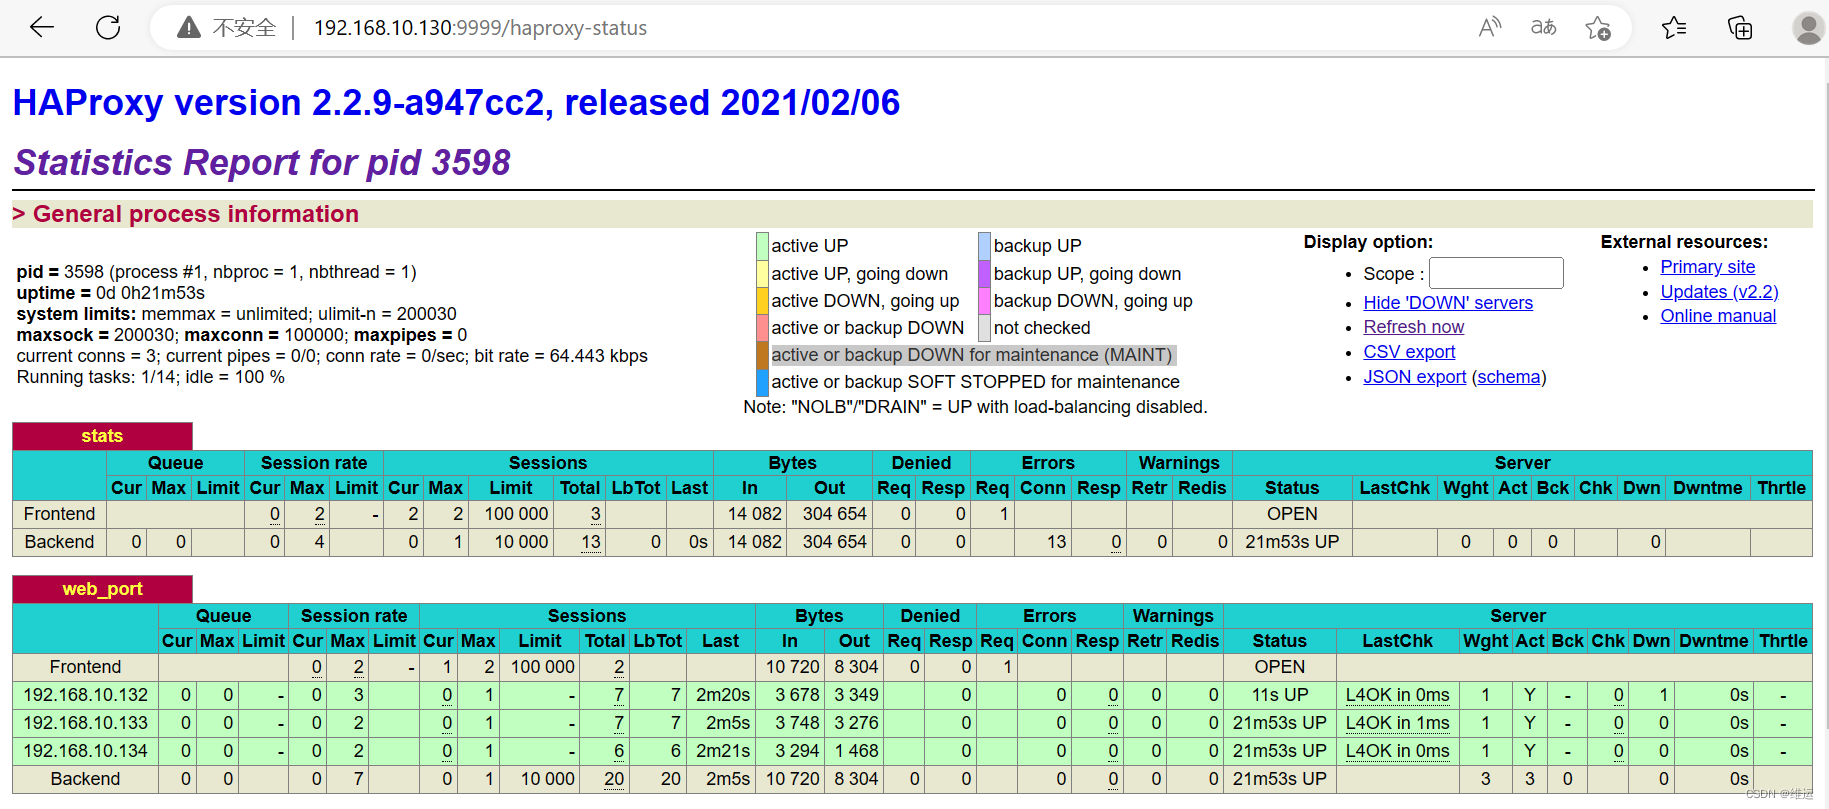Open the read aloud icon

[1490, 27]
